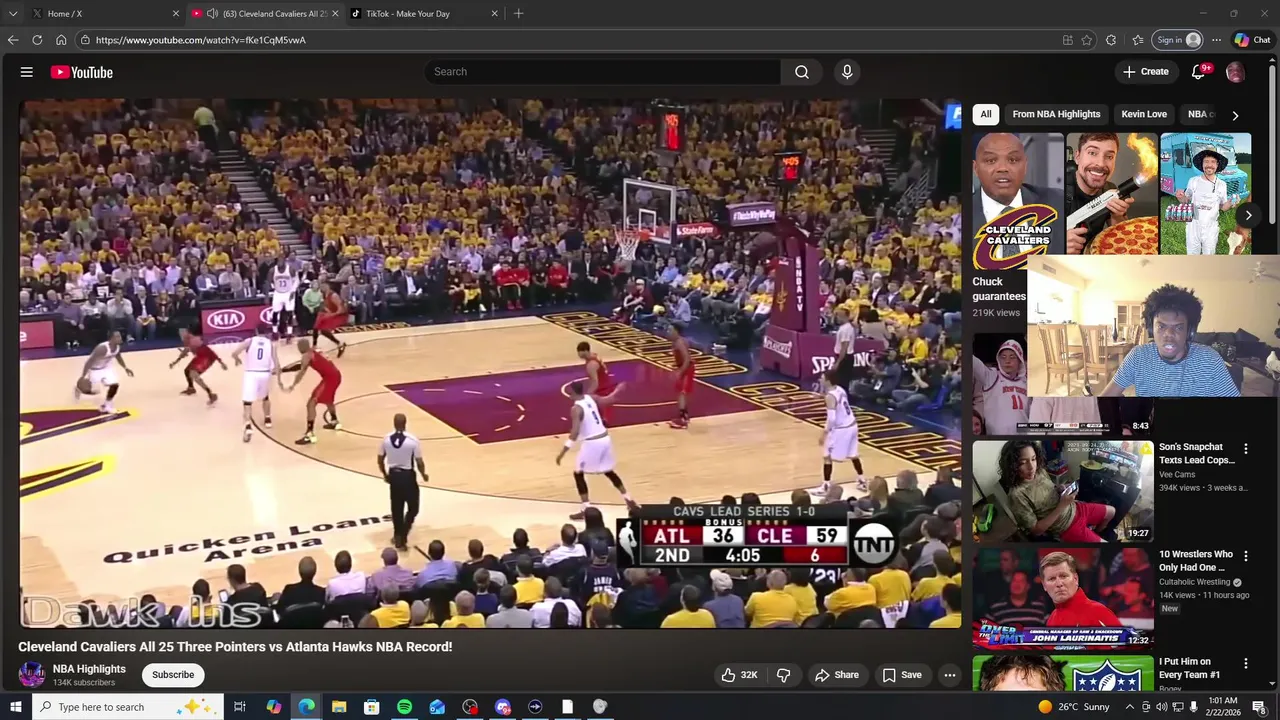The height and width of the screenshot is (720, 1280).
Task: Open NBA Highlights channel name link
Action: point(89,669)
